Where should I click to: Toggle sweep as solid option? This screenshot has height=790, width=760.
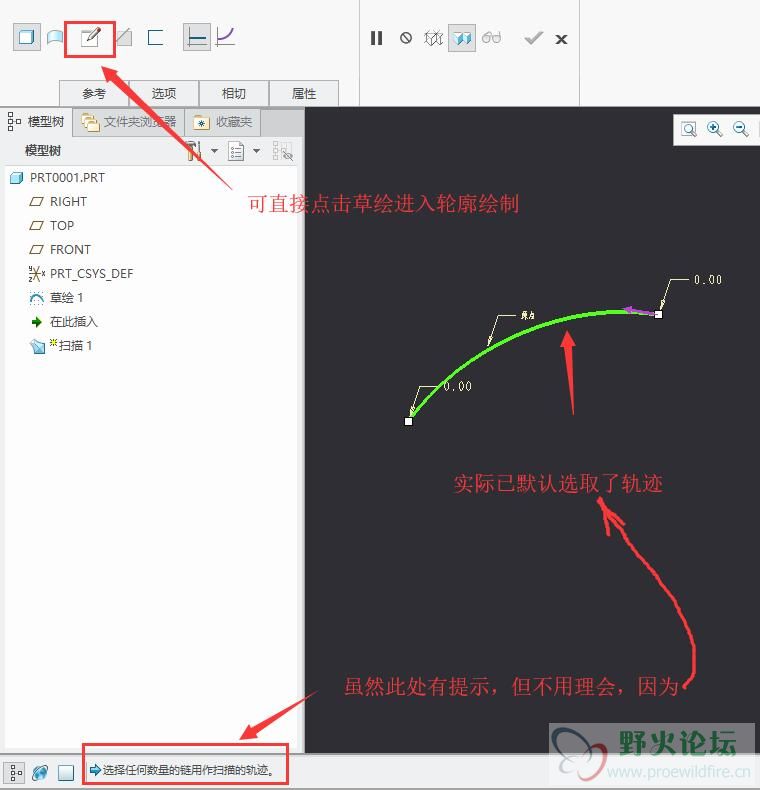(26, 37)
